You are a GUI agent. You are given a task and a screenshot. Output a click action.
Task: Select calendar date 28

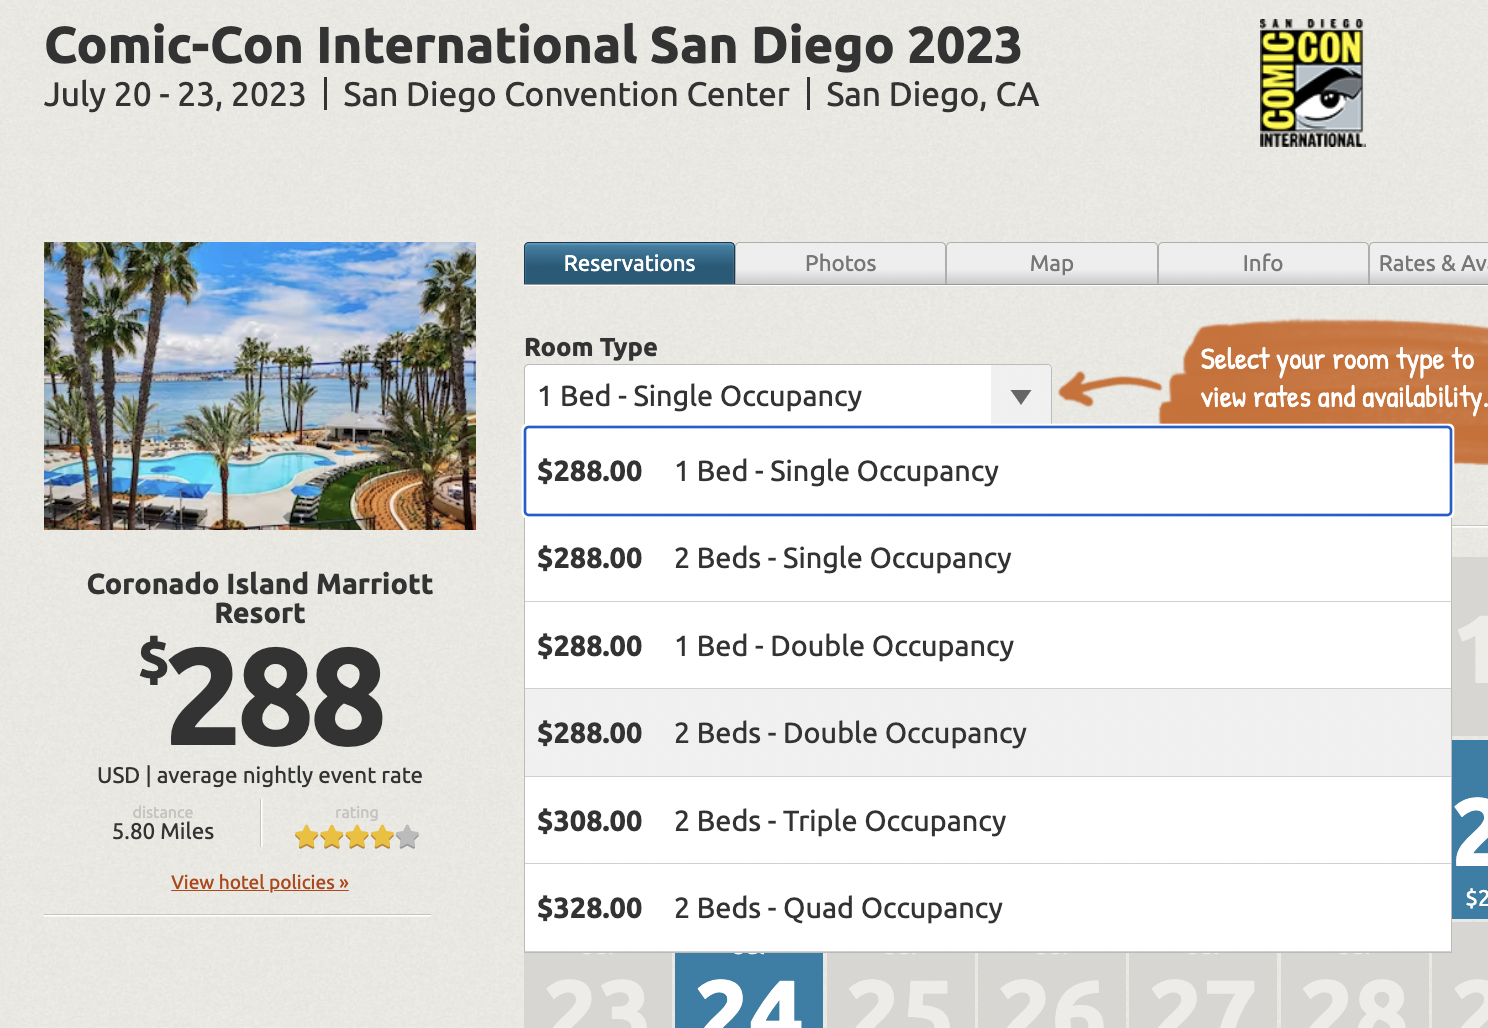(x=1354, y=990)
